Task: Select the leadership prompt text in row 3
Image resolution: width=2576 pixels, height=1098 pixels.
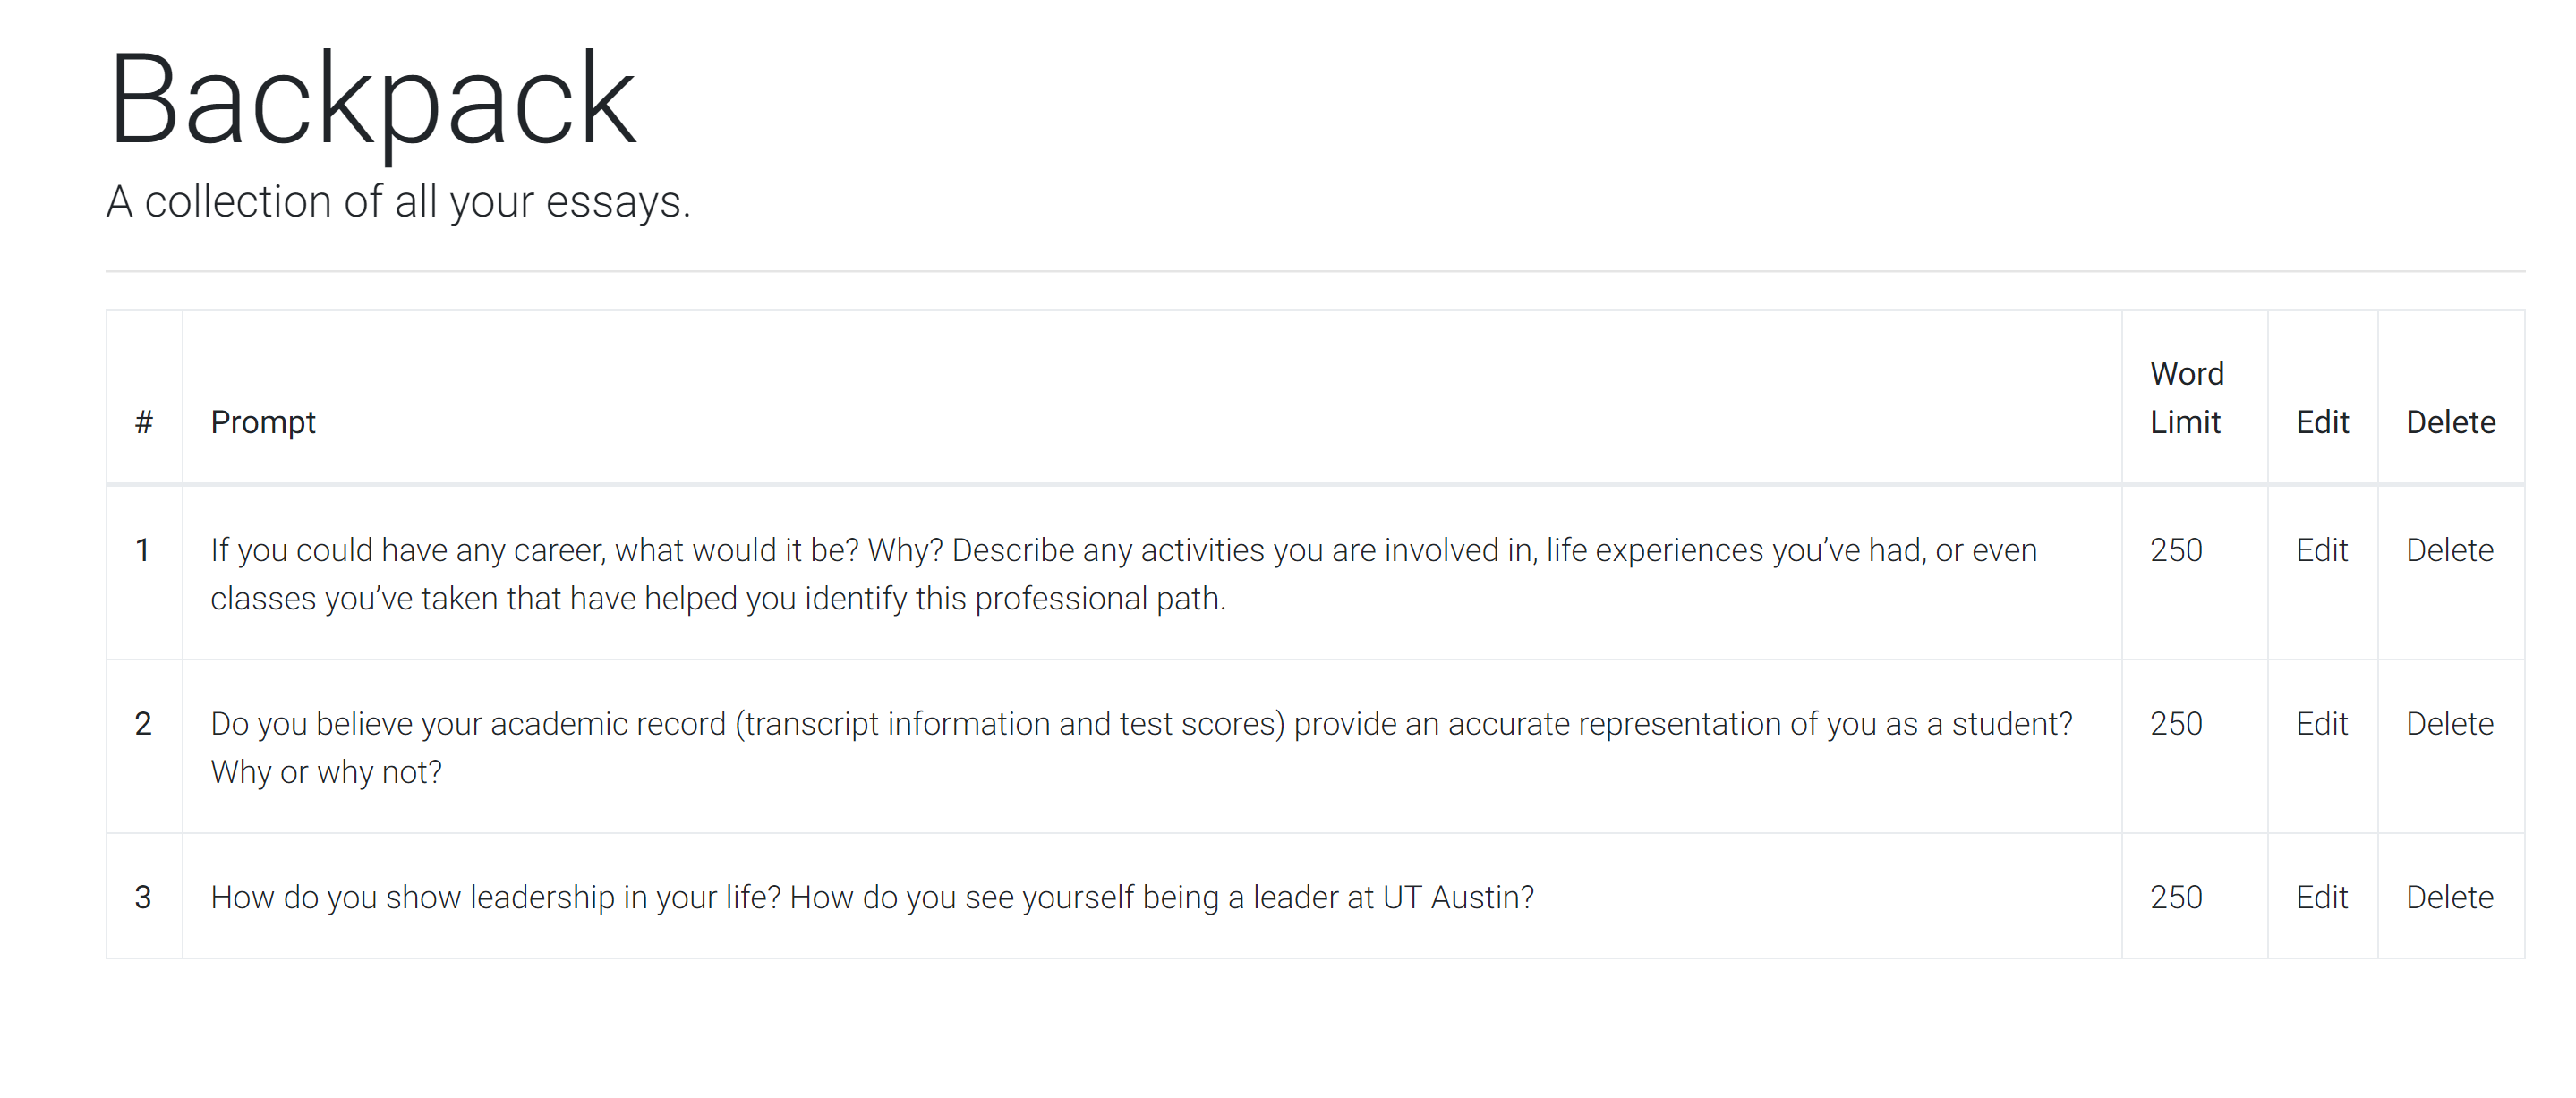Action: (x=872, y=897)
